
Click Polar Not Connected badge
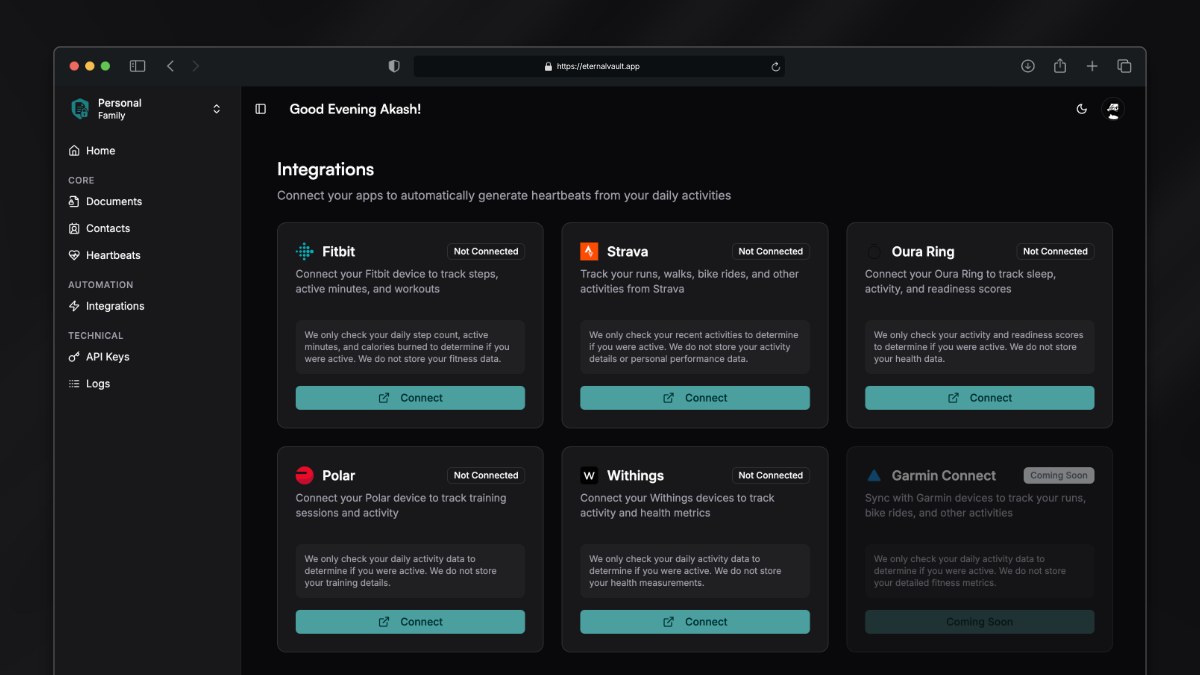[486, 476]
